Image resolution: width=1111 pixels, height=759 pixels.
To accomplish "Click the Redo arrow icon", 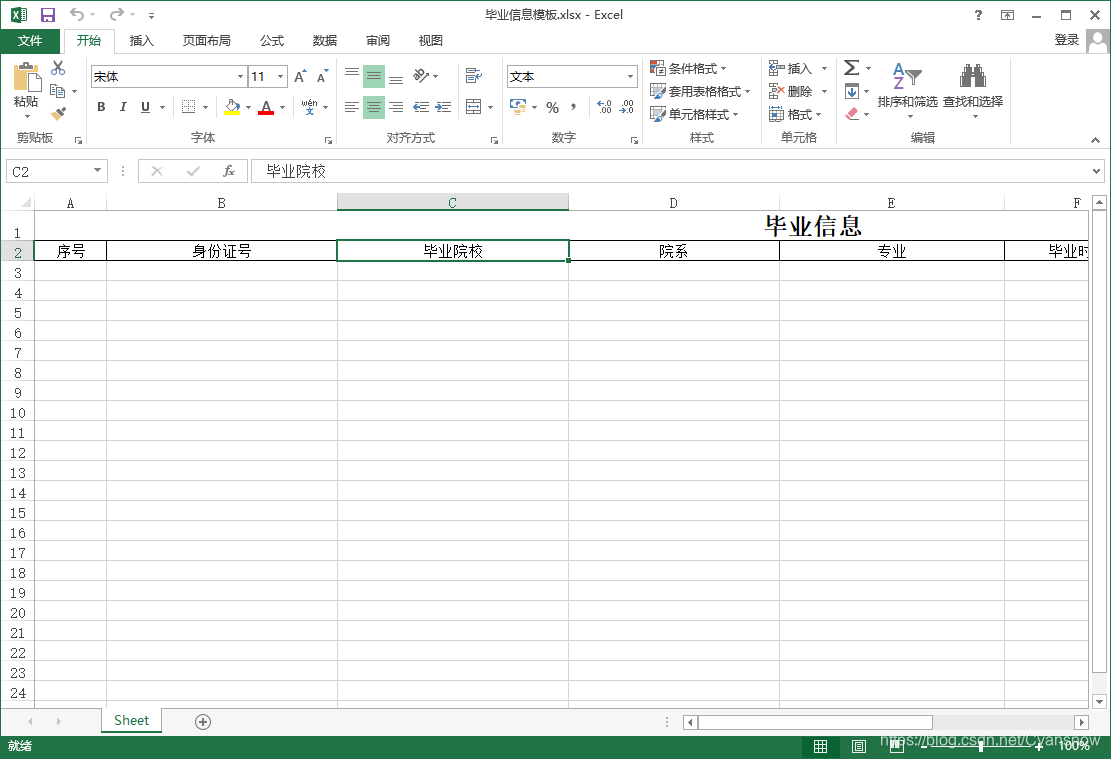I will 116,14.
